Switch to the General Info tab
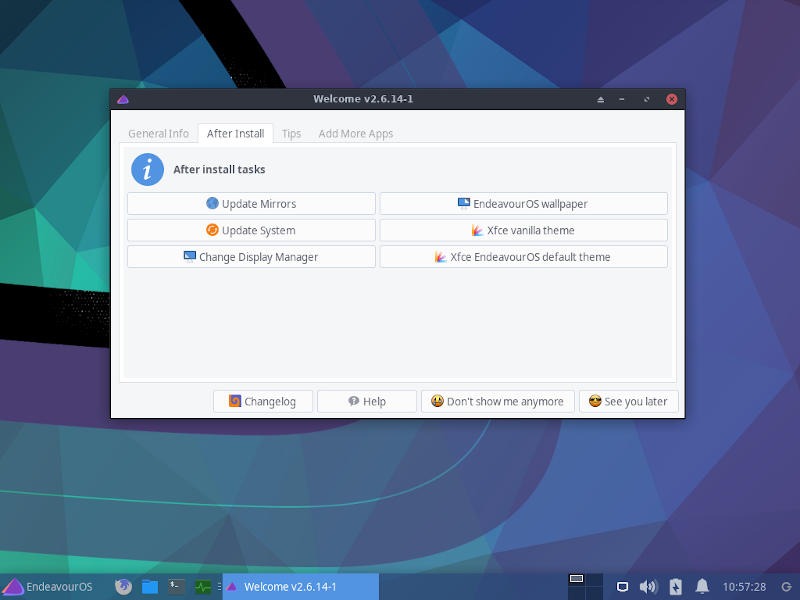This screenshot has width=800, height=600. pos(158,132)
